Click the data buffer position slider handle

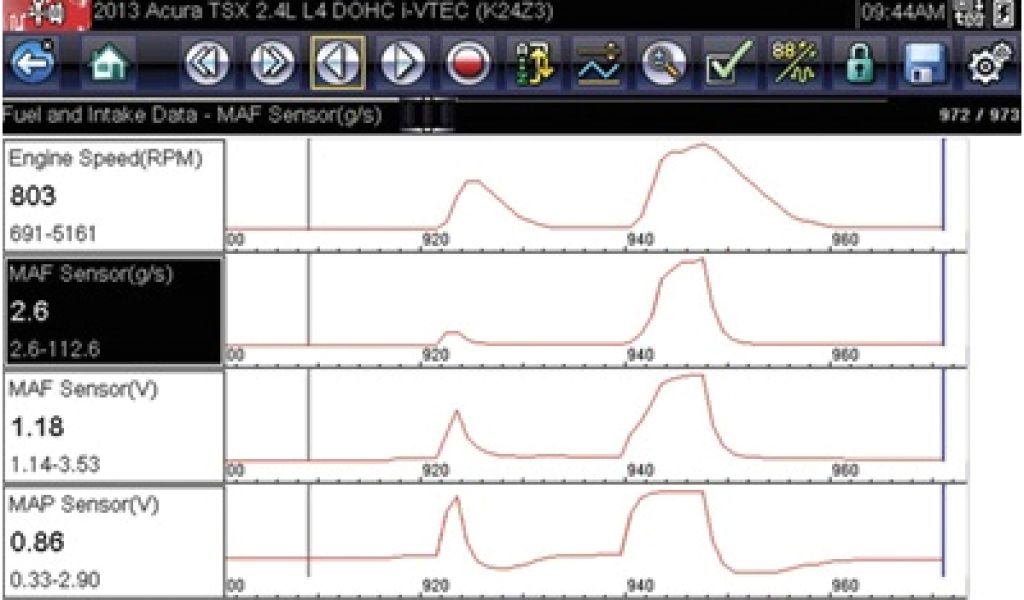tap(426, 115)
